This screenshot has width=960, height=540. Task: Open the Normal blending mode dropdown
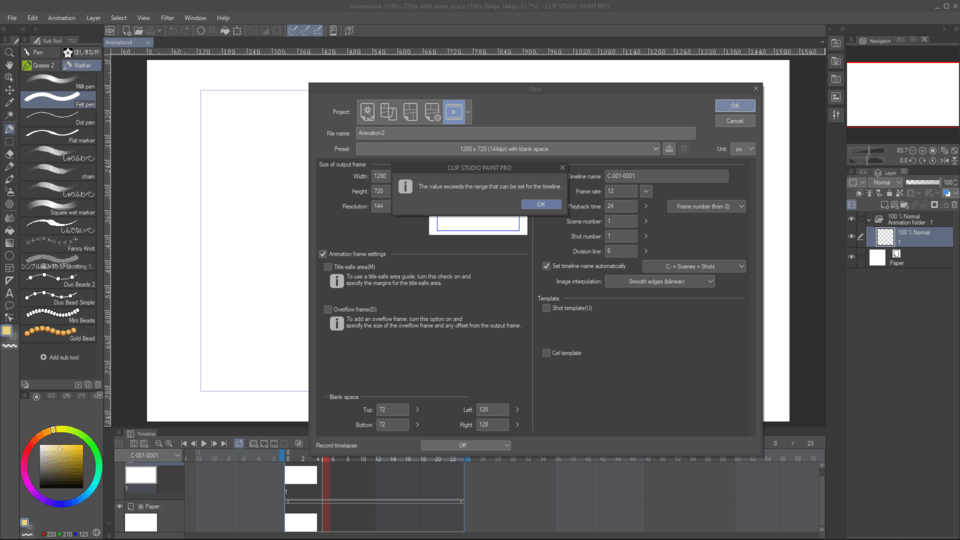click(x=885, y=182)
